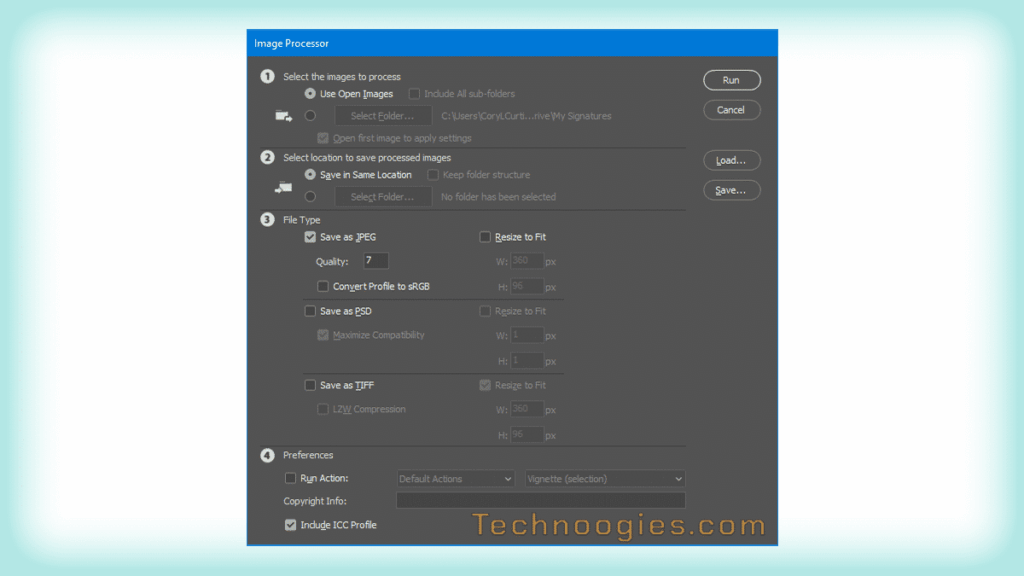Open the Default Actions dropdown

pyautogui.click(x=455, y=479)
